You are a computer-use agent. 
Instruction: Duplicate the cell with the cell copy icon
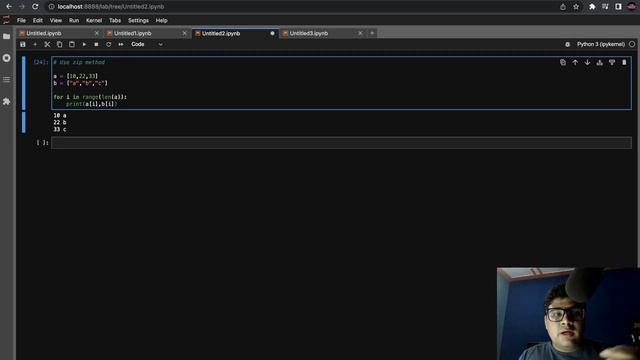[x=563, y=62]
